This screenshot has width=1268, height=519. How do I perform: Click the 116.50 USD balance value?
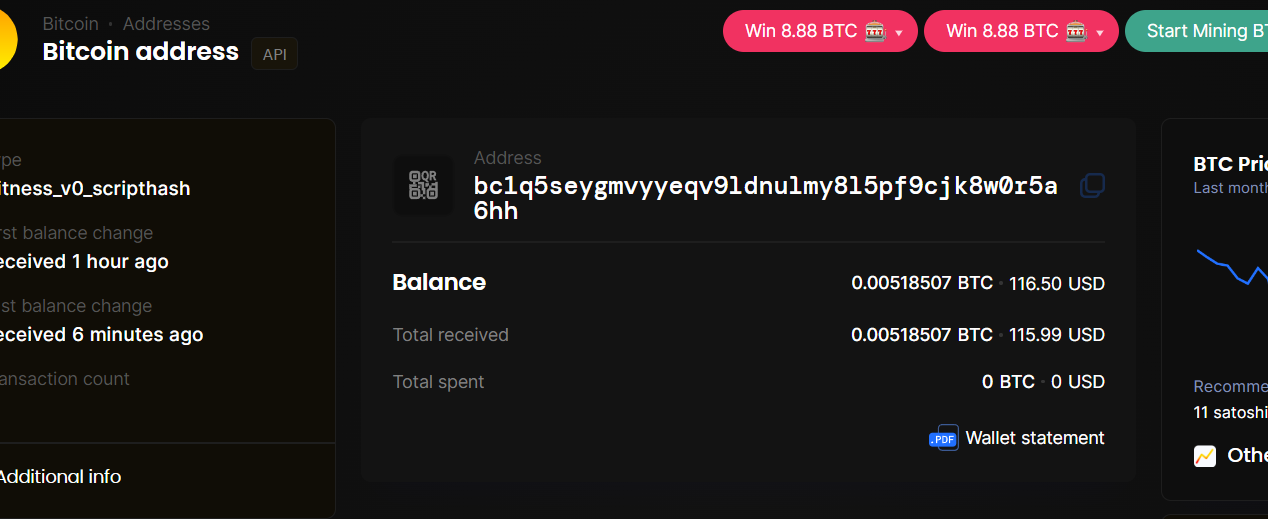click(1057, 284)
